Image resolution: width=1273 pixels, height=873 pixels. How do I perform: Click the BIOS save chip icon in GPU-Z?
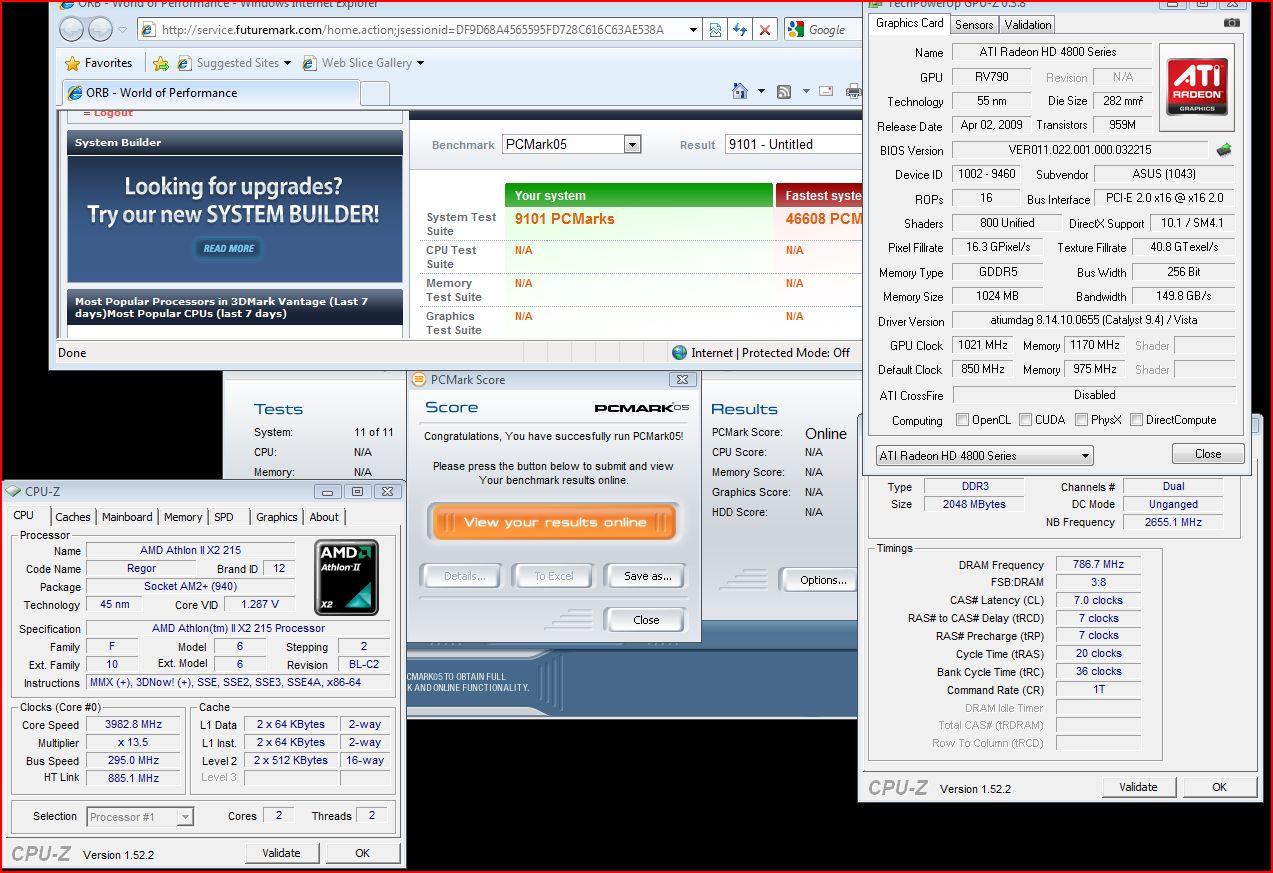[1224, 150]
